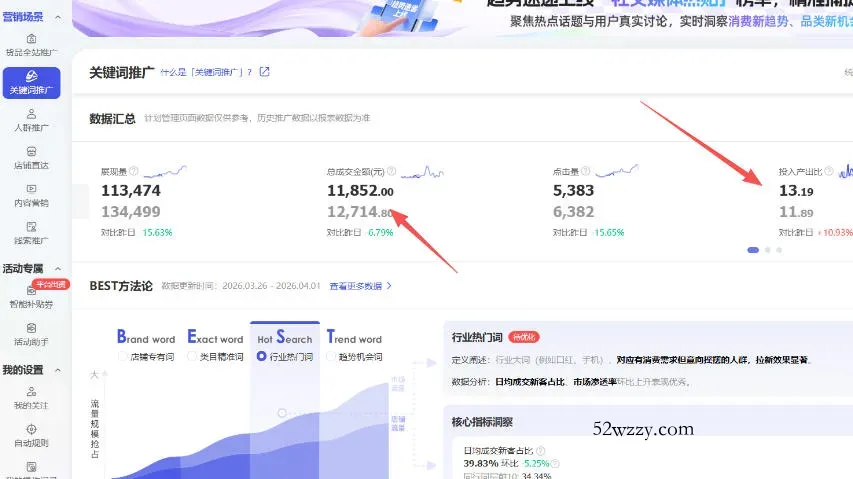Click the help icon next to 总成交金额(元)
853x479 pixels.
pos(391,171)
